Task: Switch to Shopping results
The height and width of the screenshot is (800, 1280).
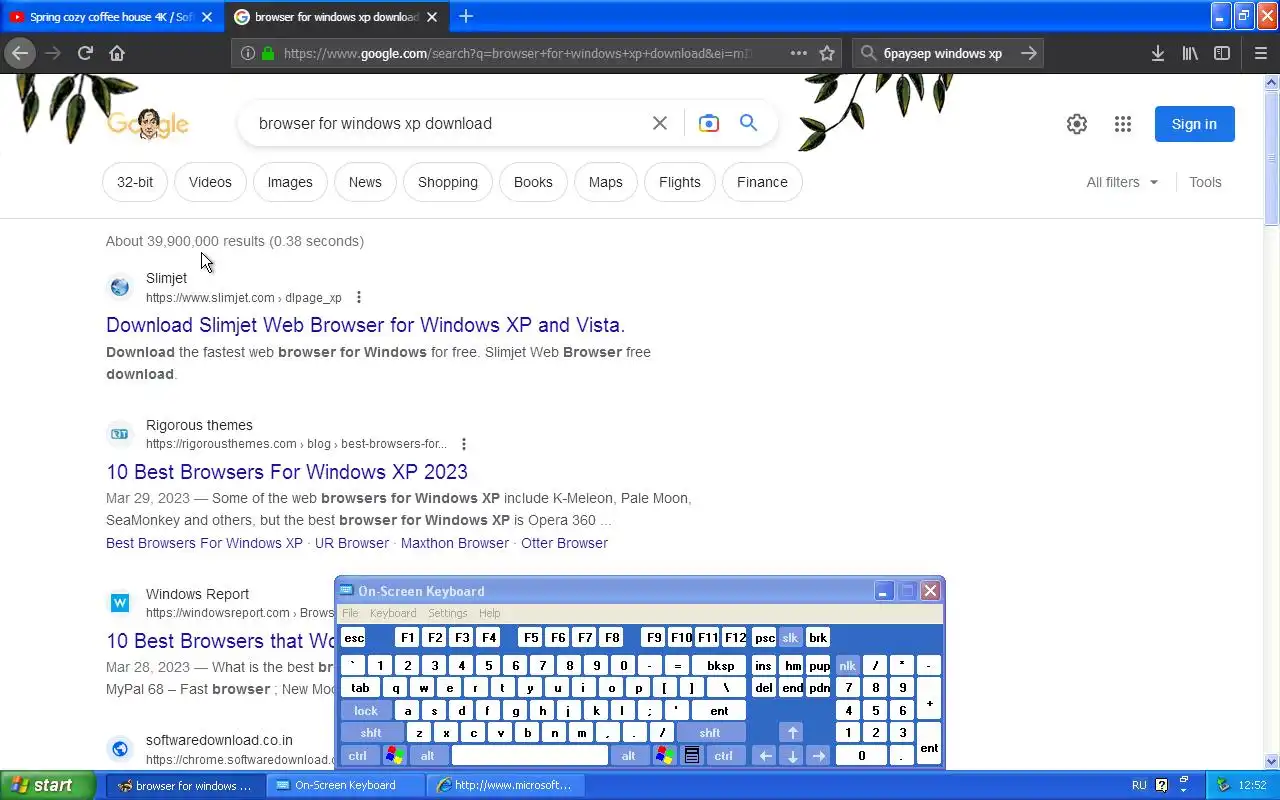Action: 448,182
